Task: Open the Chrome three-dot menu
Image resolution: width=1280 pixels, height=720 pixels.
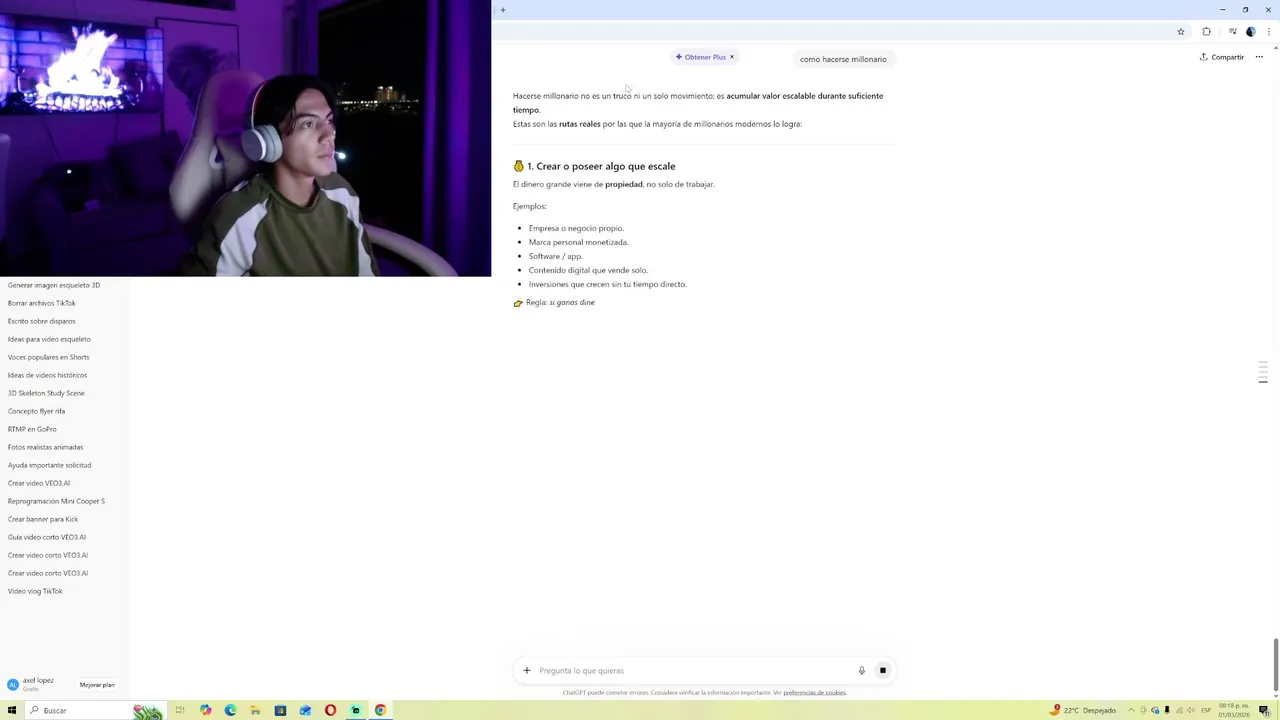Action: click(1268, 32)
